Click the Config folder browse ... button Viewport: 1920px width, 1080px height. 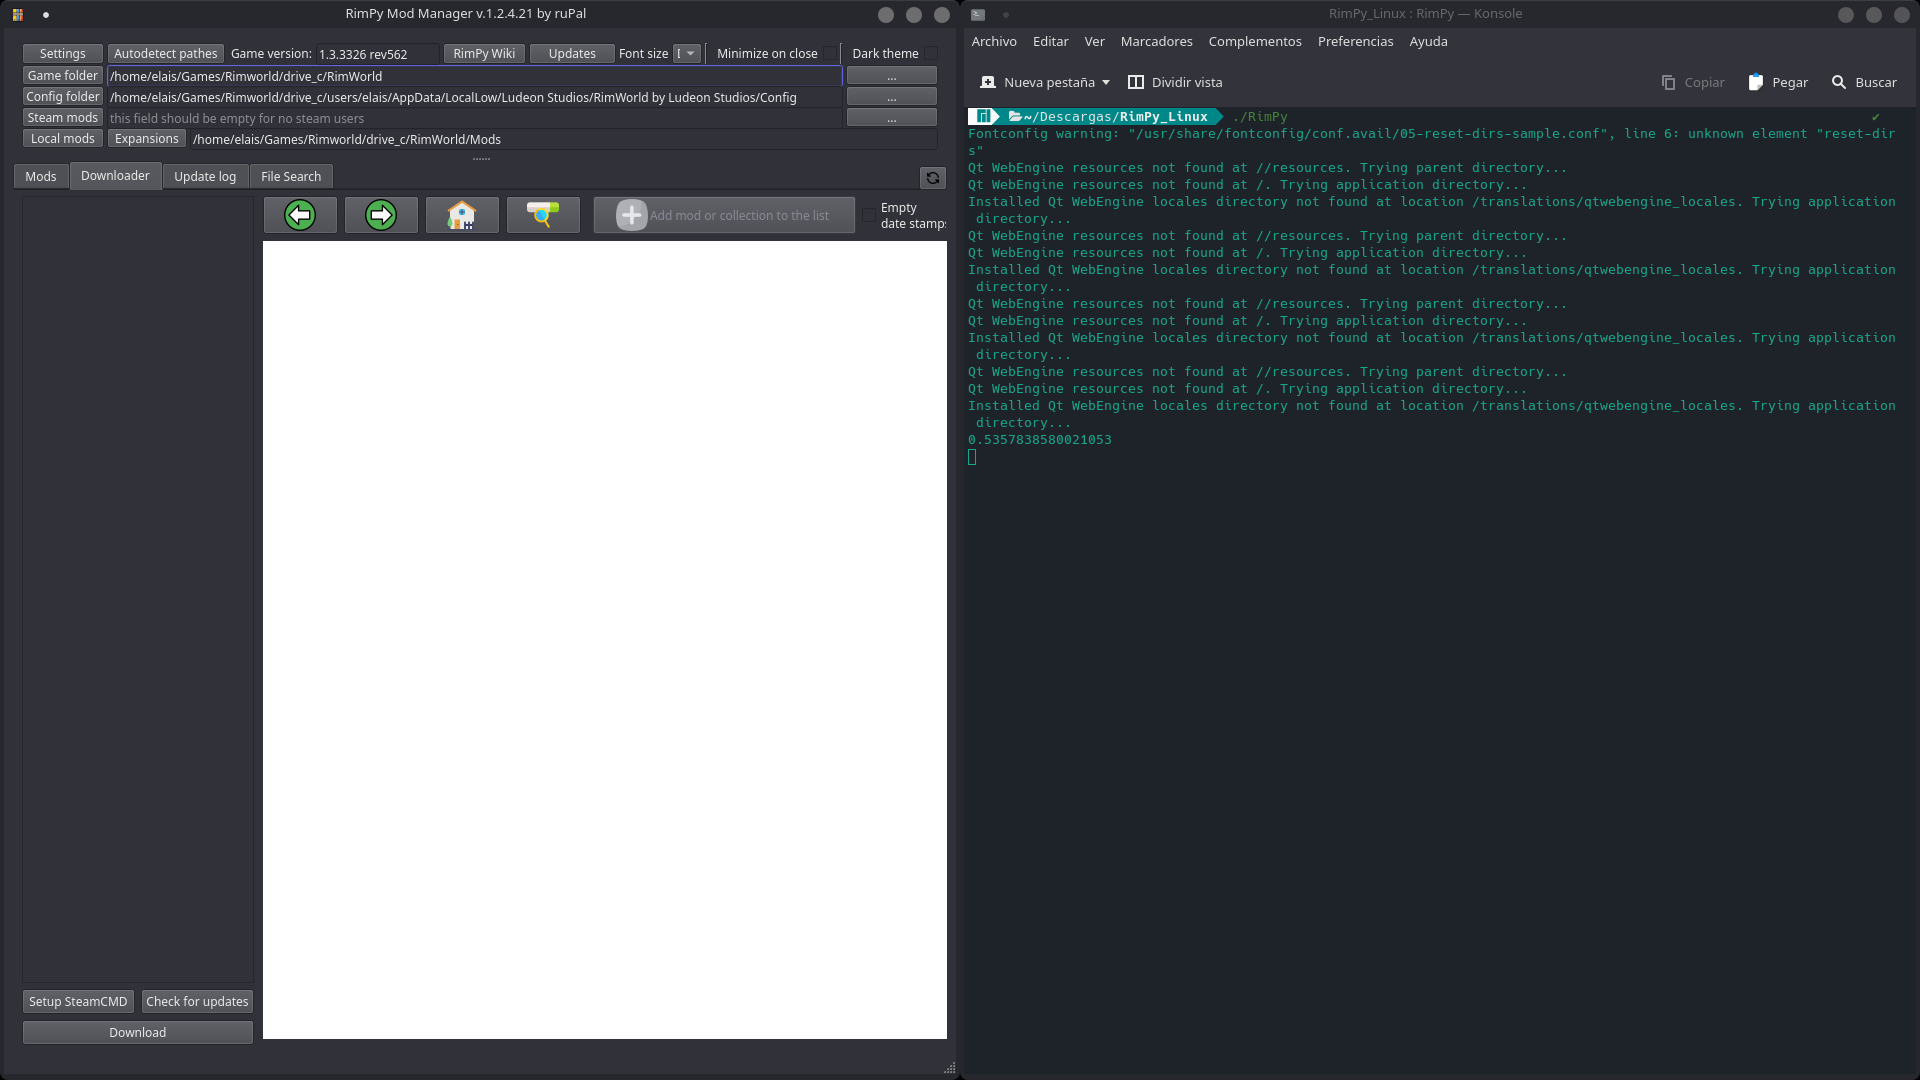tap(890, 96)
